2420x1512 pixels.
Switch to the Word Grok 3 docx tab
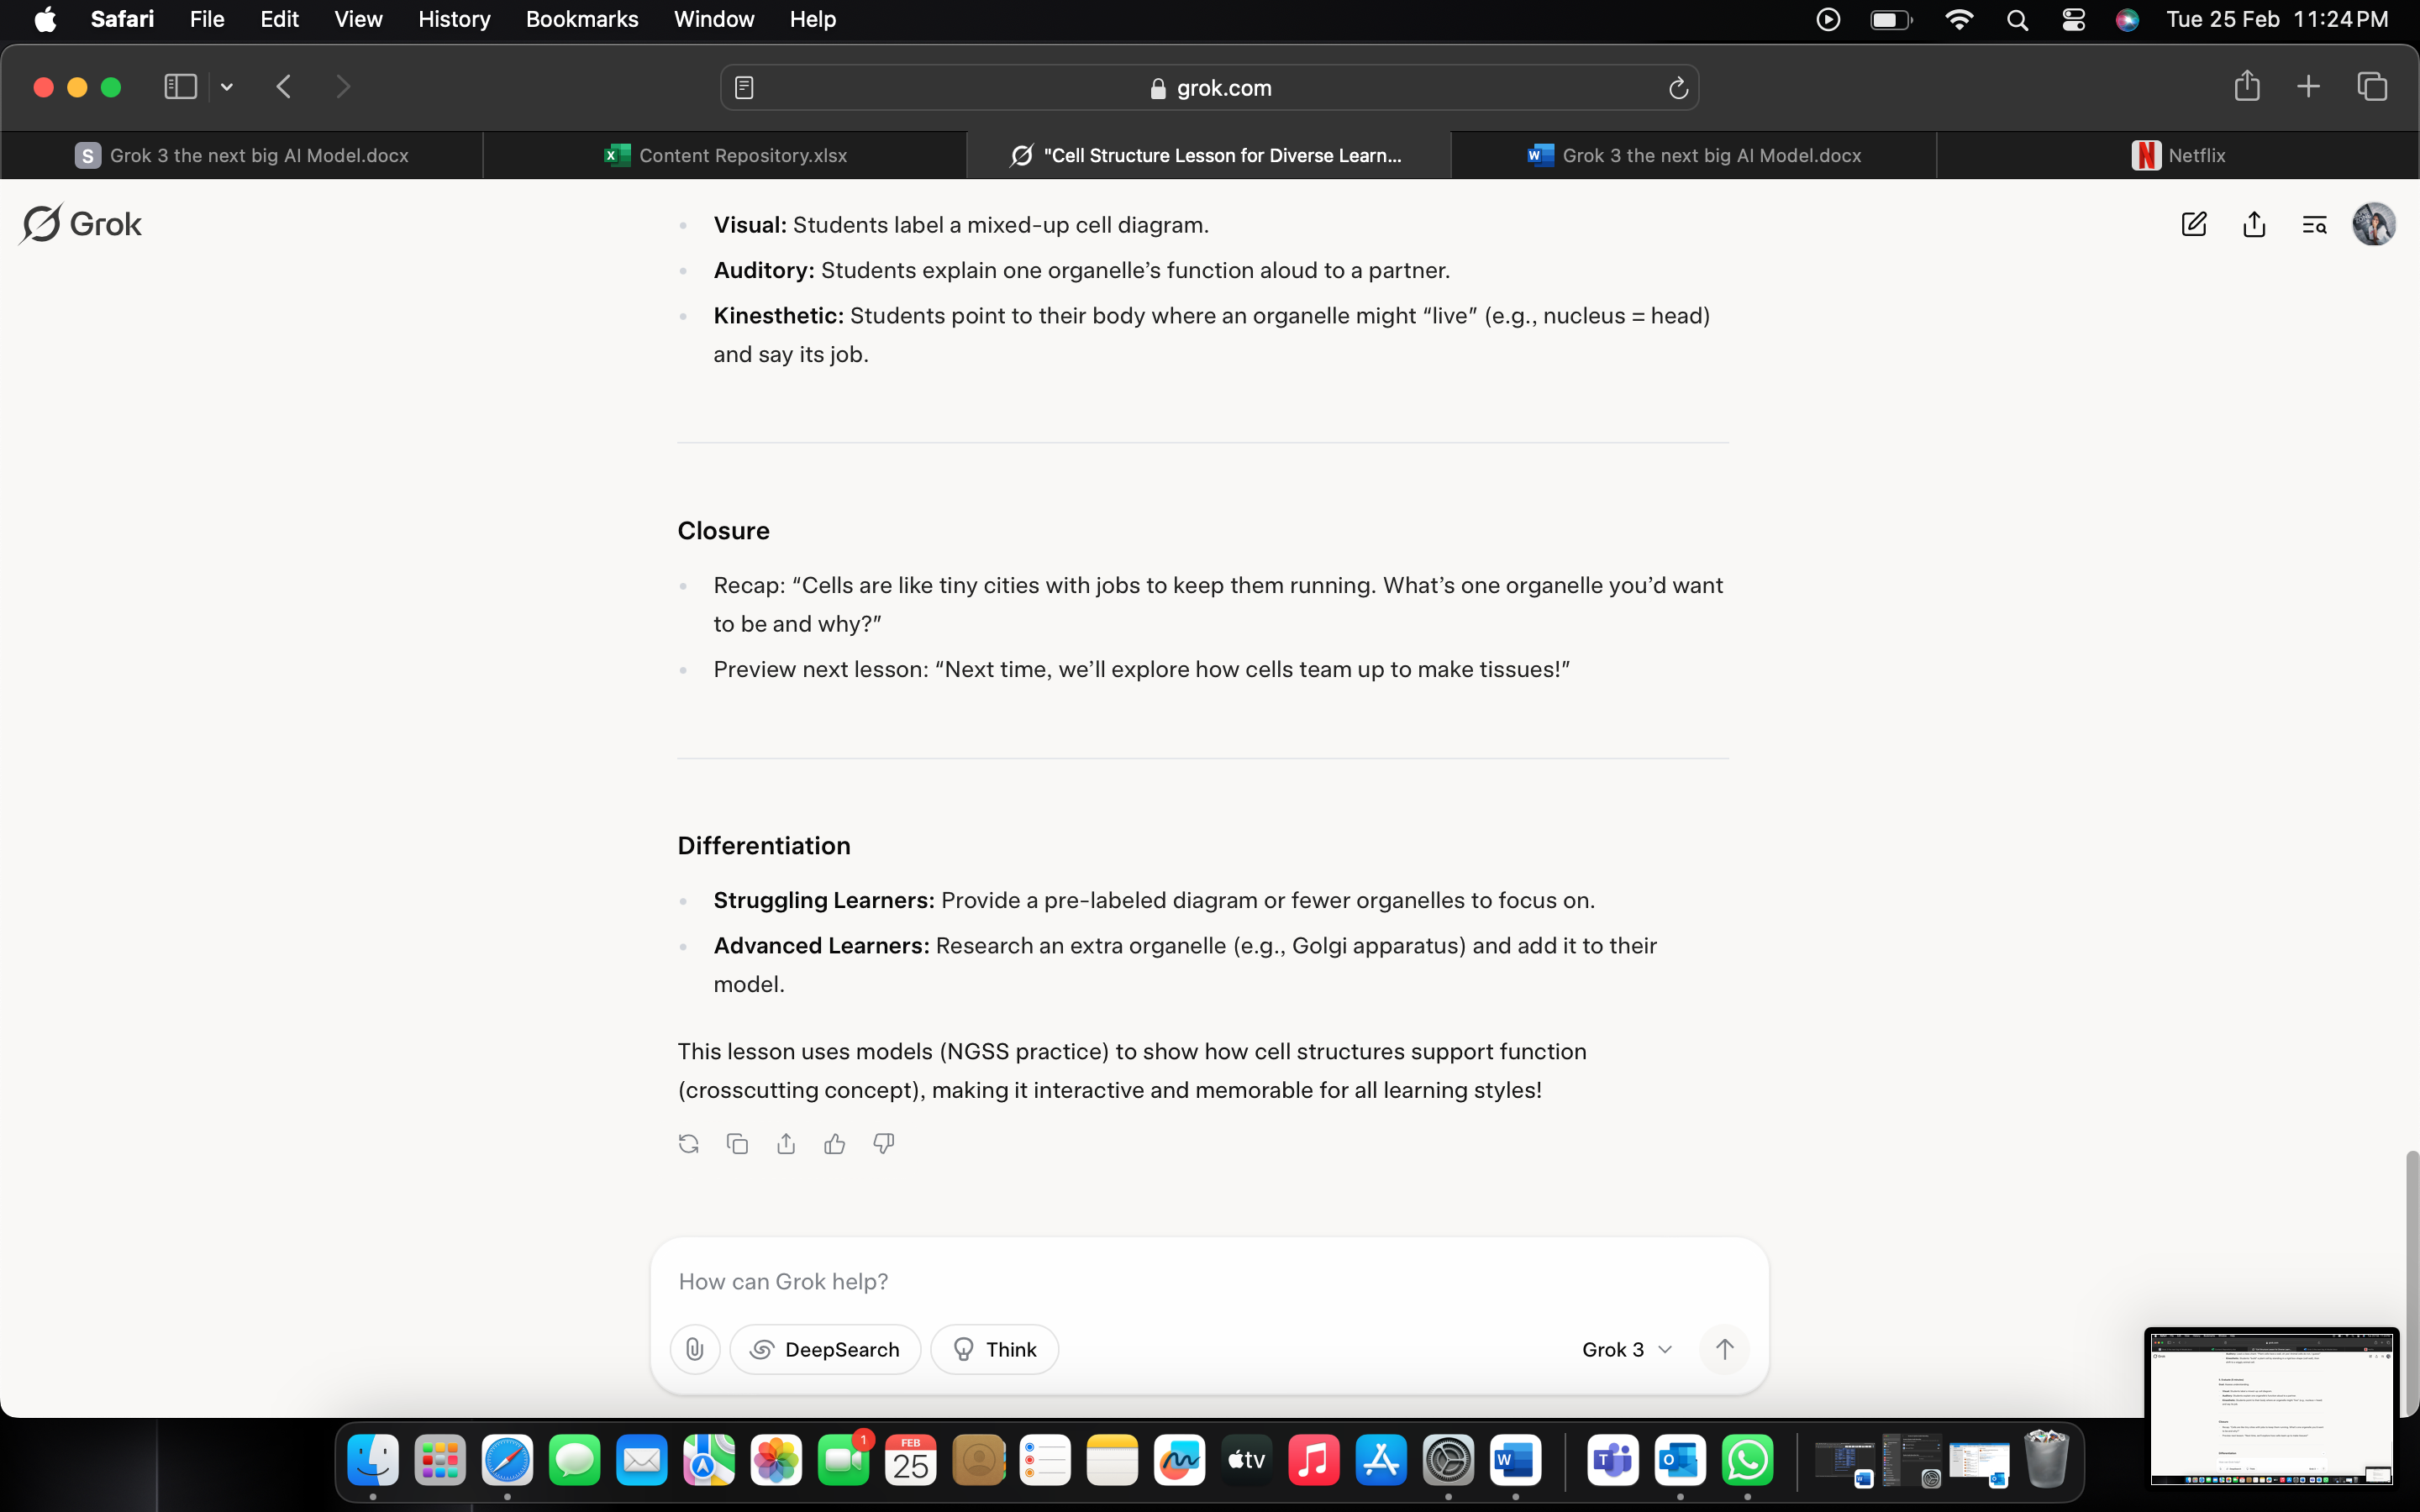point(1694,155)
